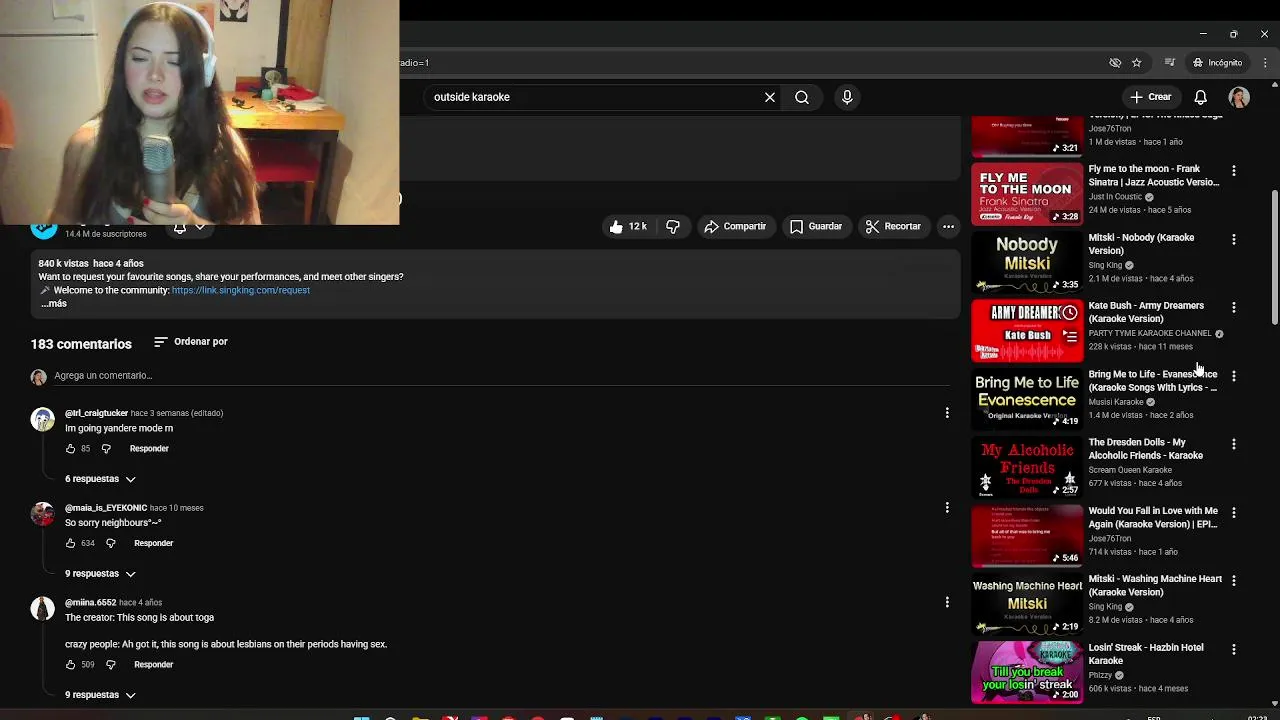Like the comment by @maia_is_EYEKONIC
Image resolution: width=1280 pixels, height=720 pixels.
71,543
